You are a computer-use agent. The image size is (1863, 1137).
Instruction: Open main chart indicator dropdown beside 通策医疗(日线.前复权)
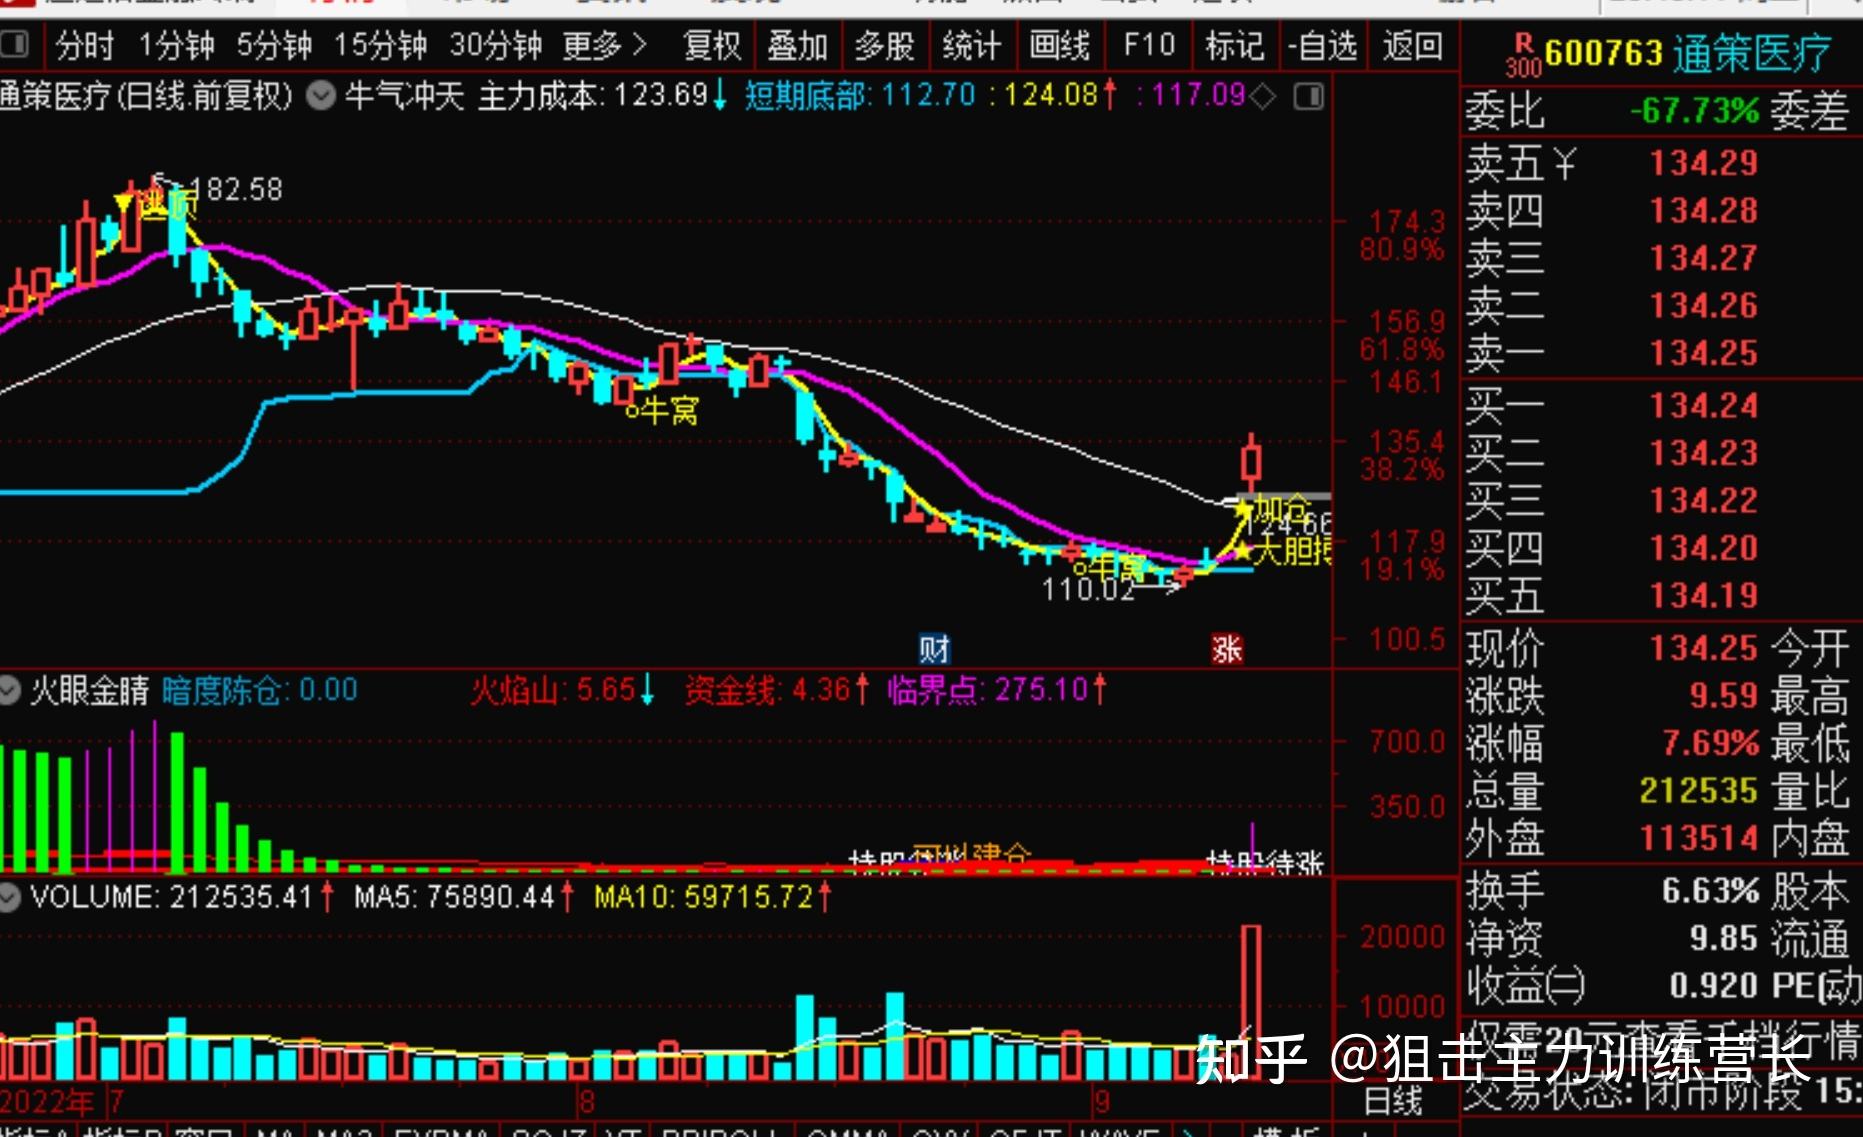[320, 96]
